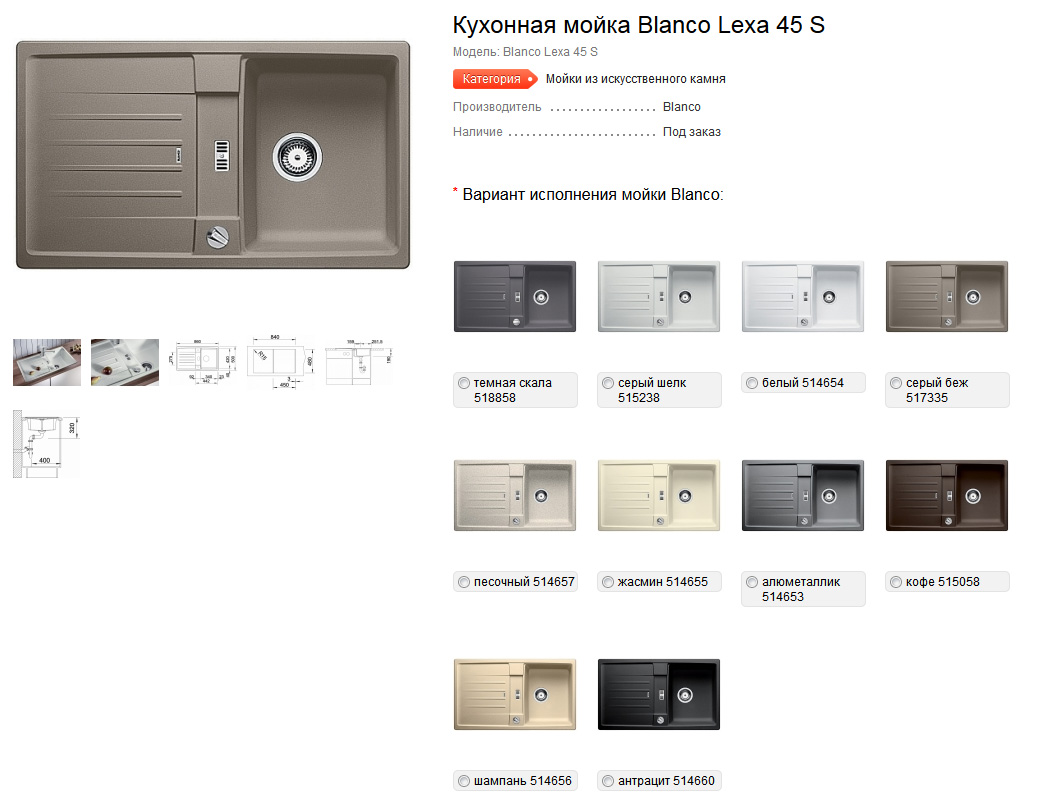Image resolution: width=1053 pixels, height=810 pixels.
Task: Click the black anthracite sink swatch image
Action: click(659, 694)
